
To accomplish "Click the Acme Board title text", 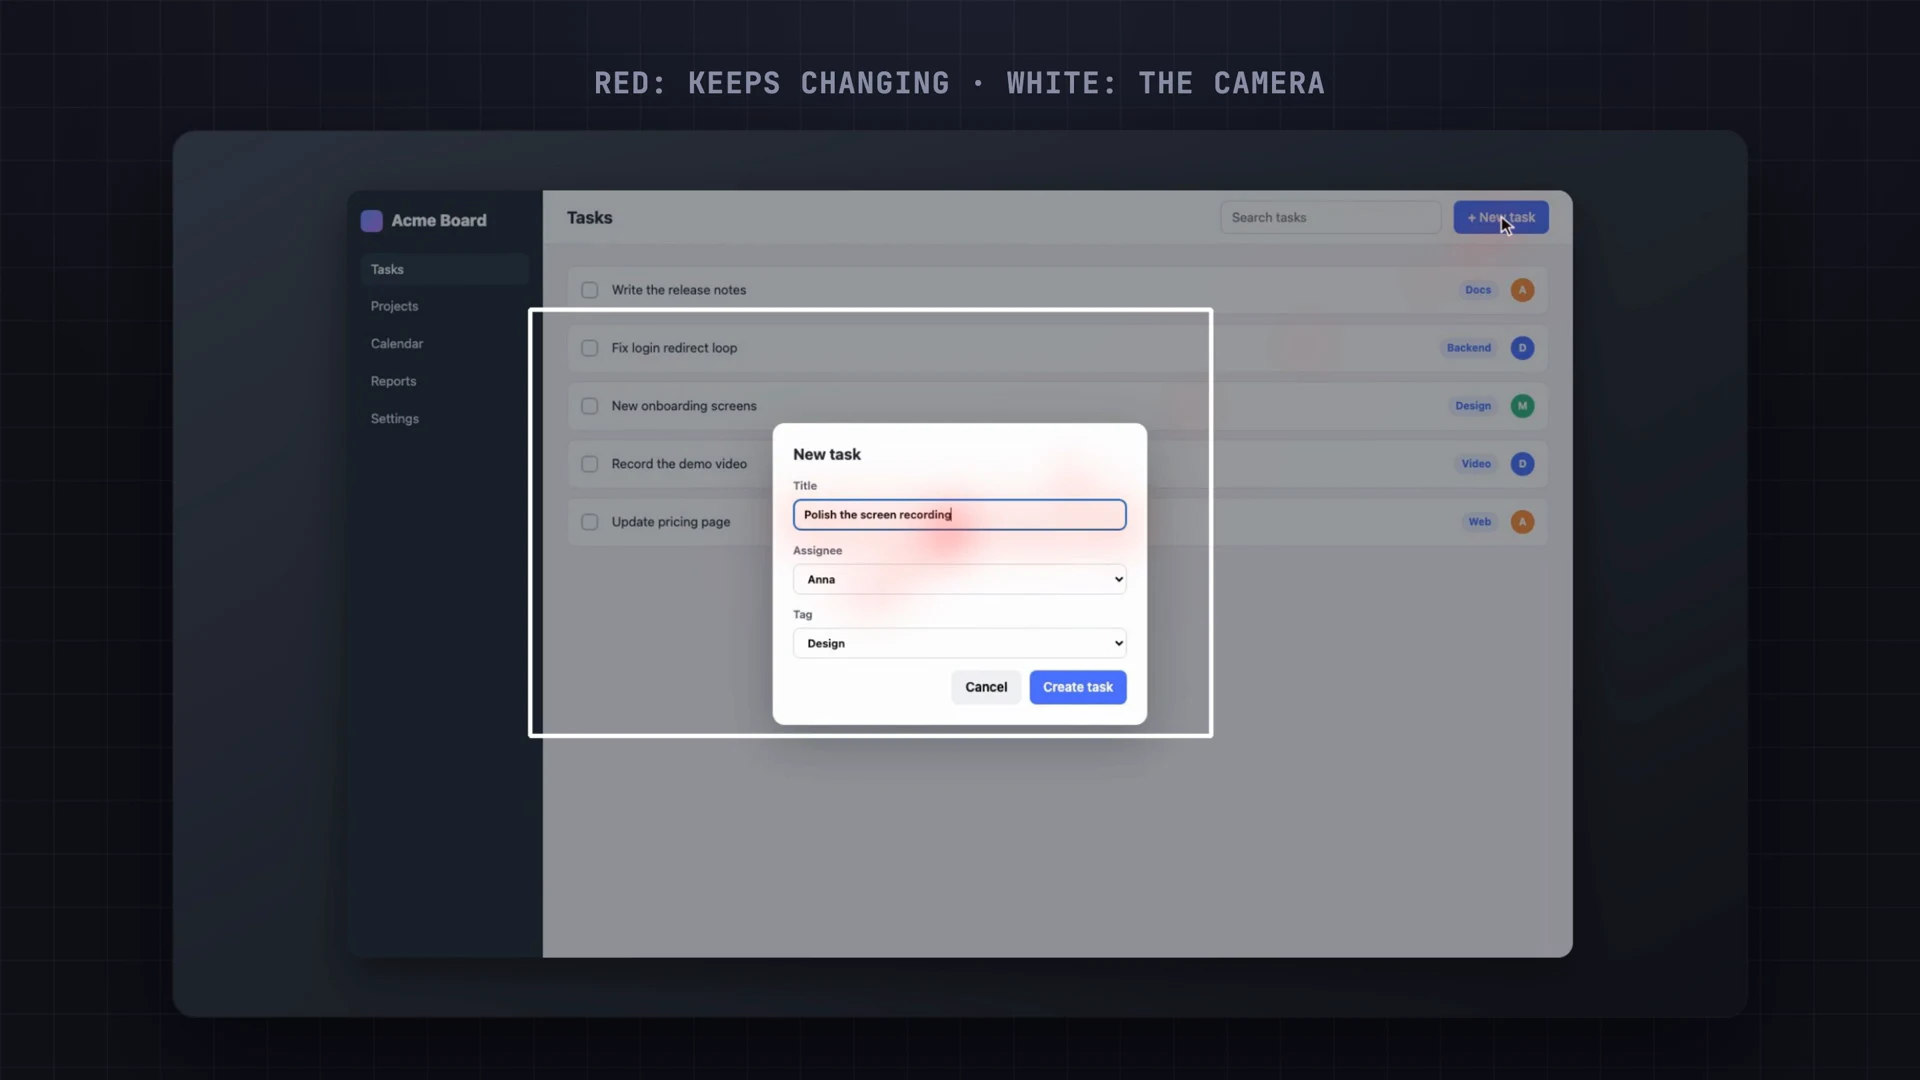I will [x=439, y=221].
